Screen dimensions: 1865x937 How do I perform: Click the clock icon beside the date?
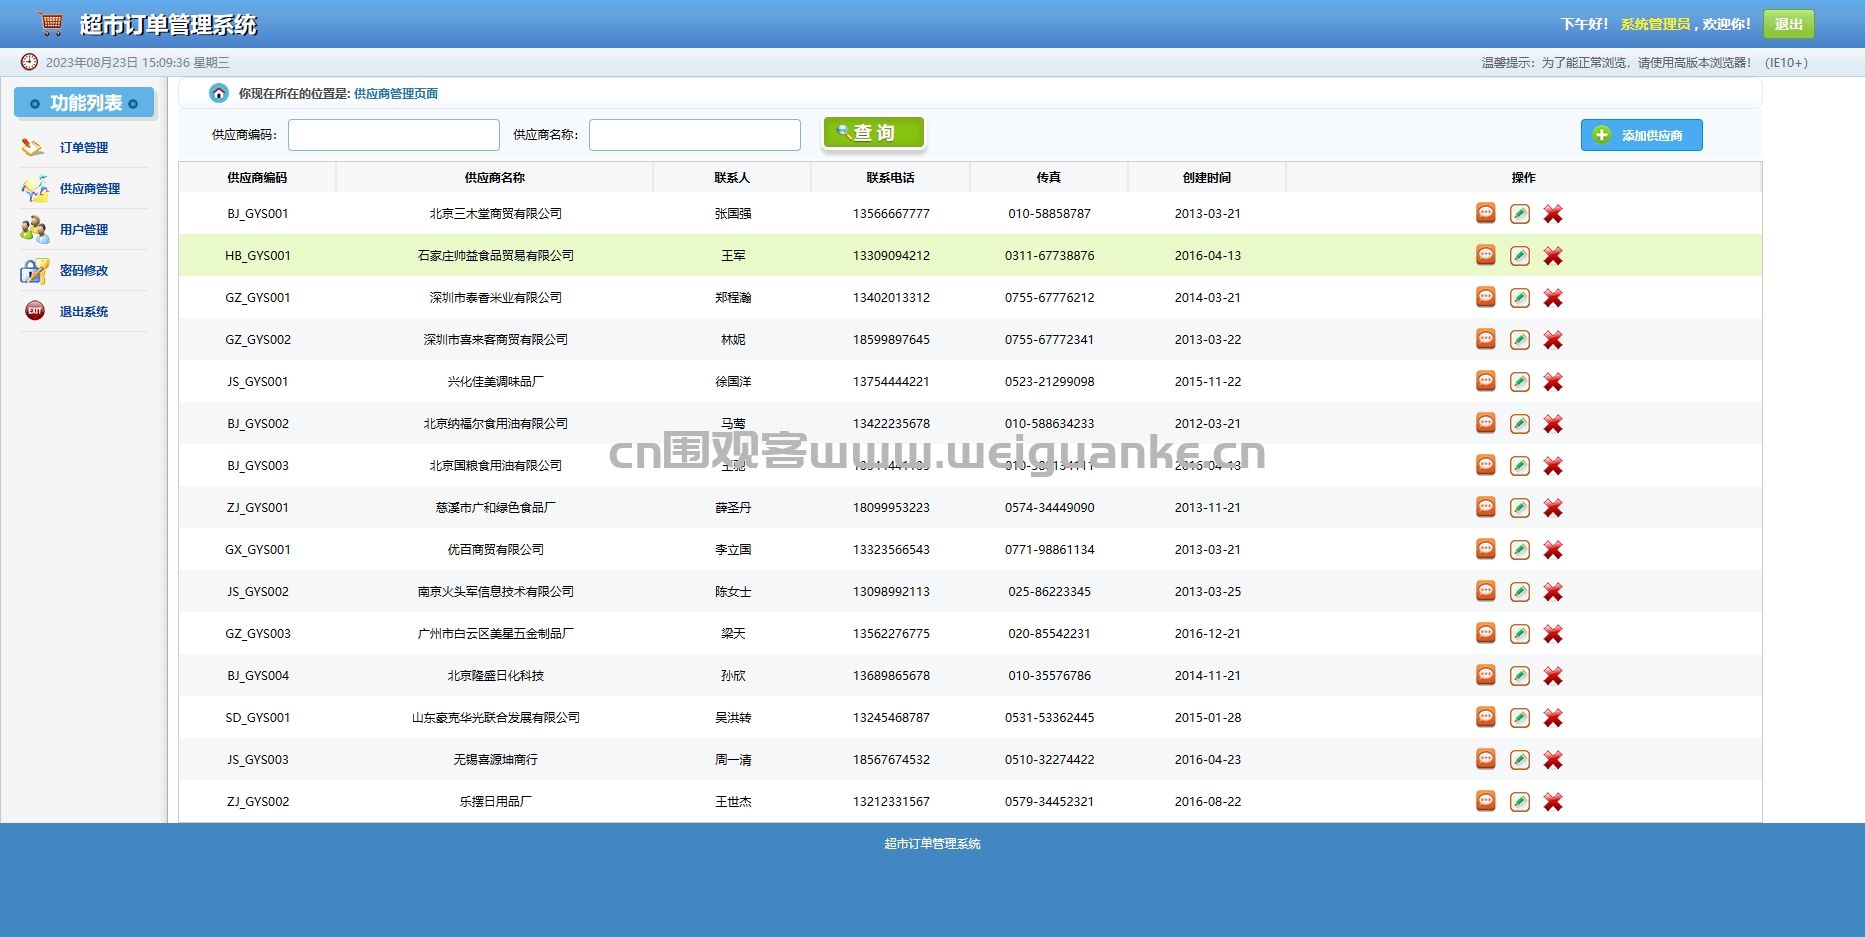click(30, 62)
